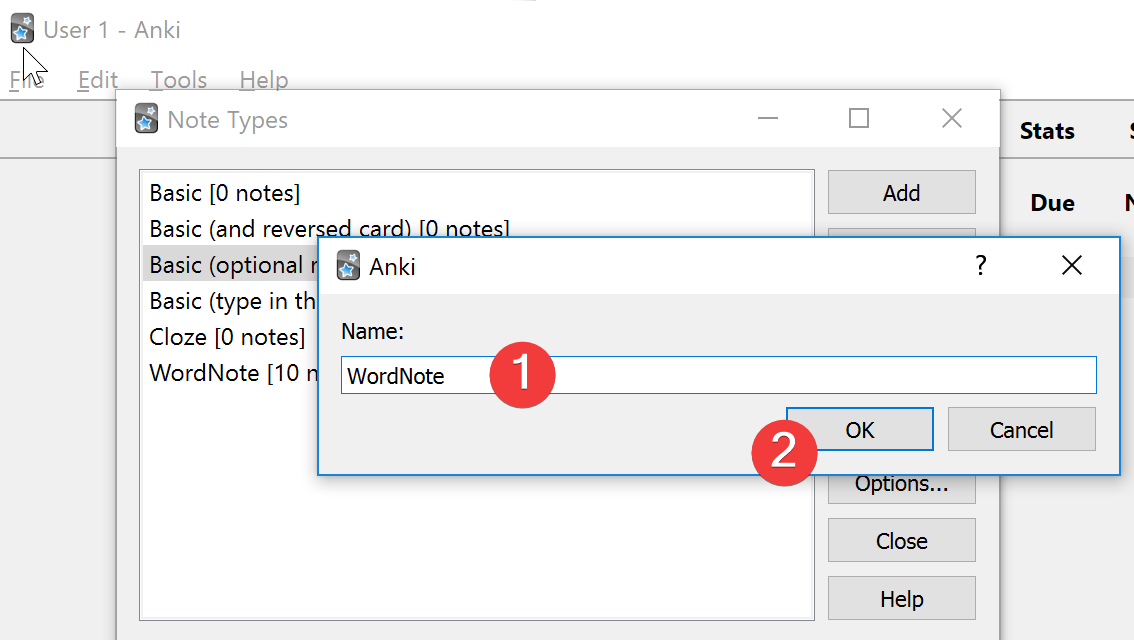The image size is (1134, 640).
Task: Click Add in Note Types window
Action: 901,192
